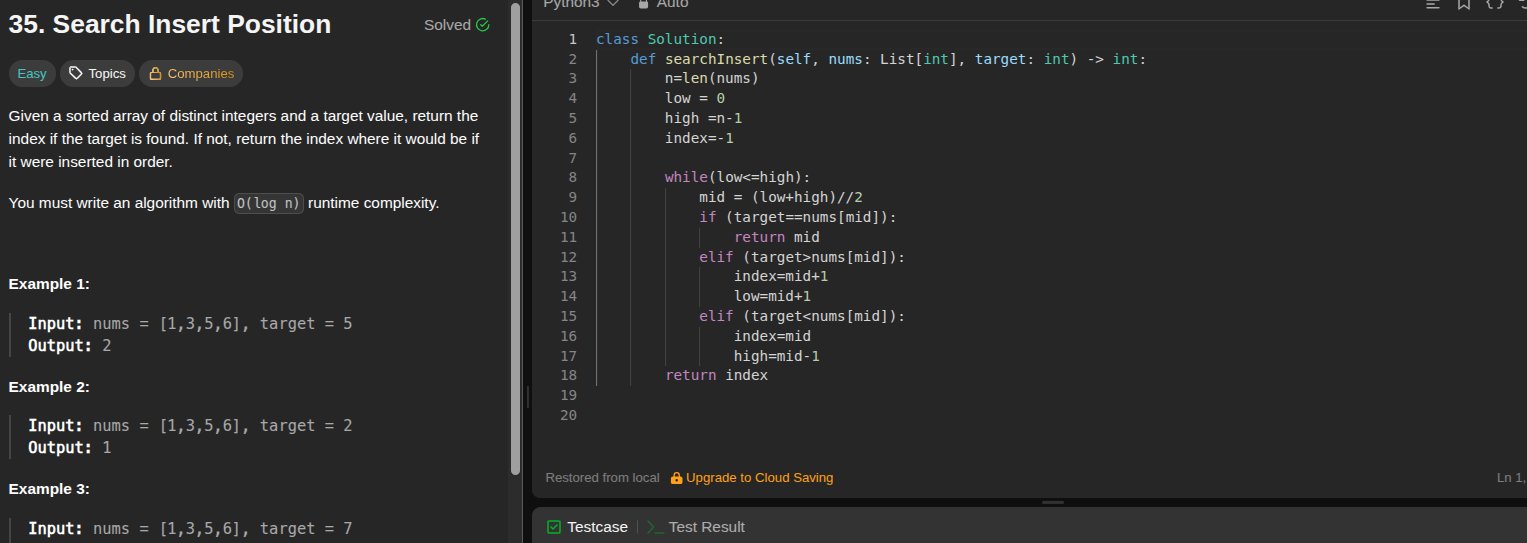Image resolution: width=1527 pixels, height=543 pixels.
Task: Click the lock icon on Companies badge
Action: [x=155, y=73]
